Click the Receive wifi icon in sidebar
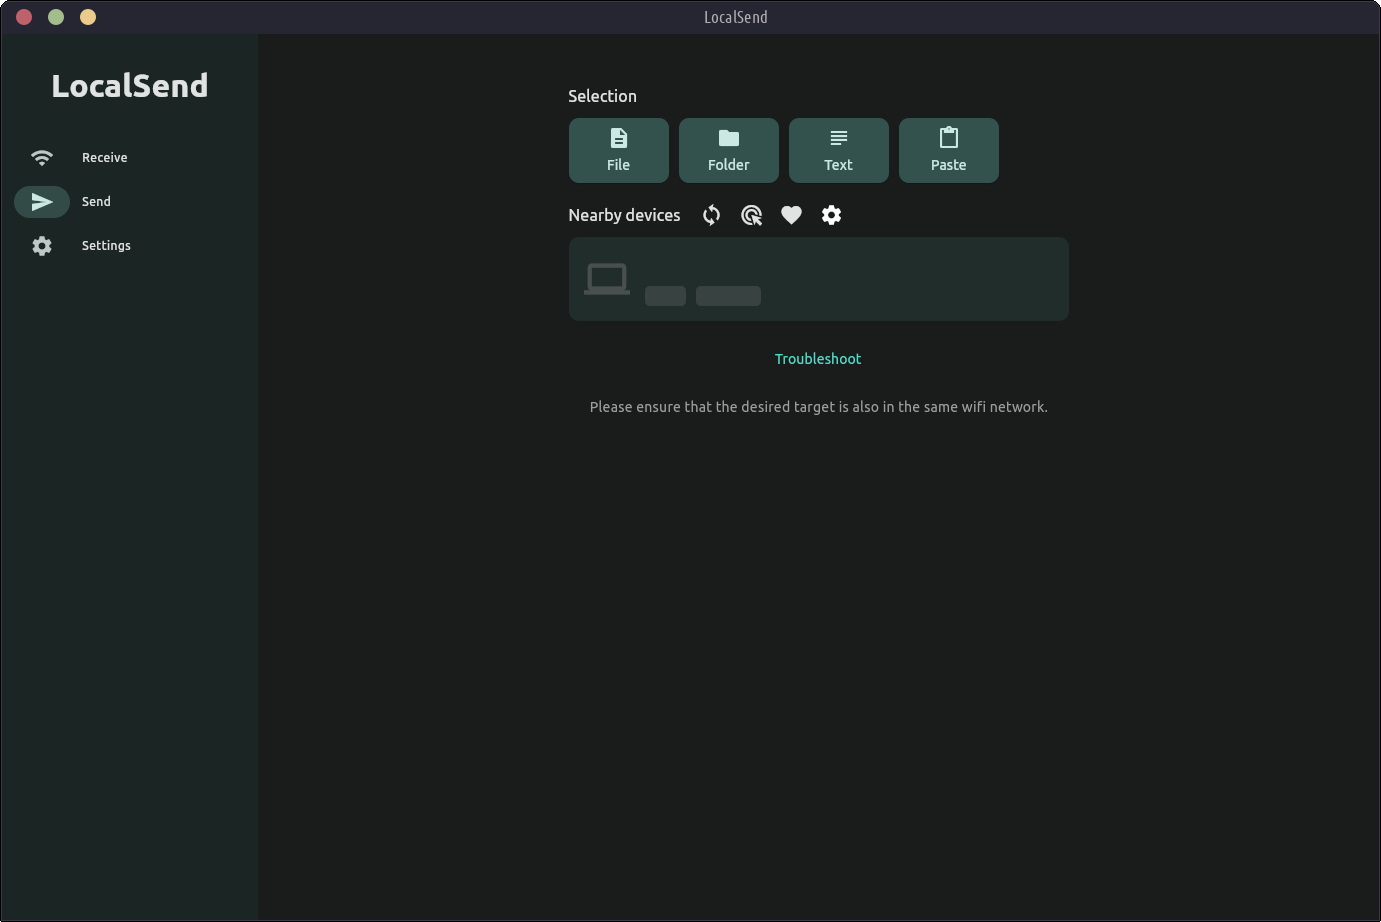Viewport: 1381px width, 922px height. (x=42, y=158)
